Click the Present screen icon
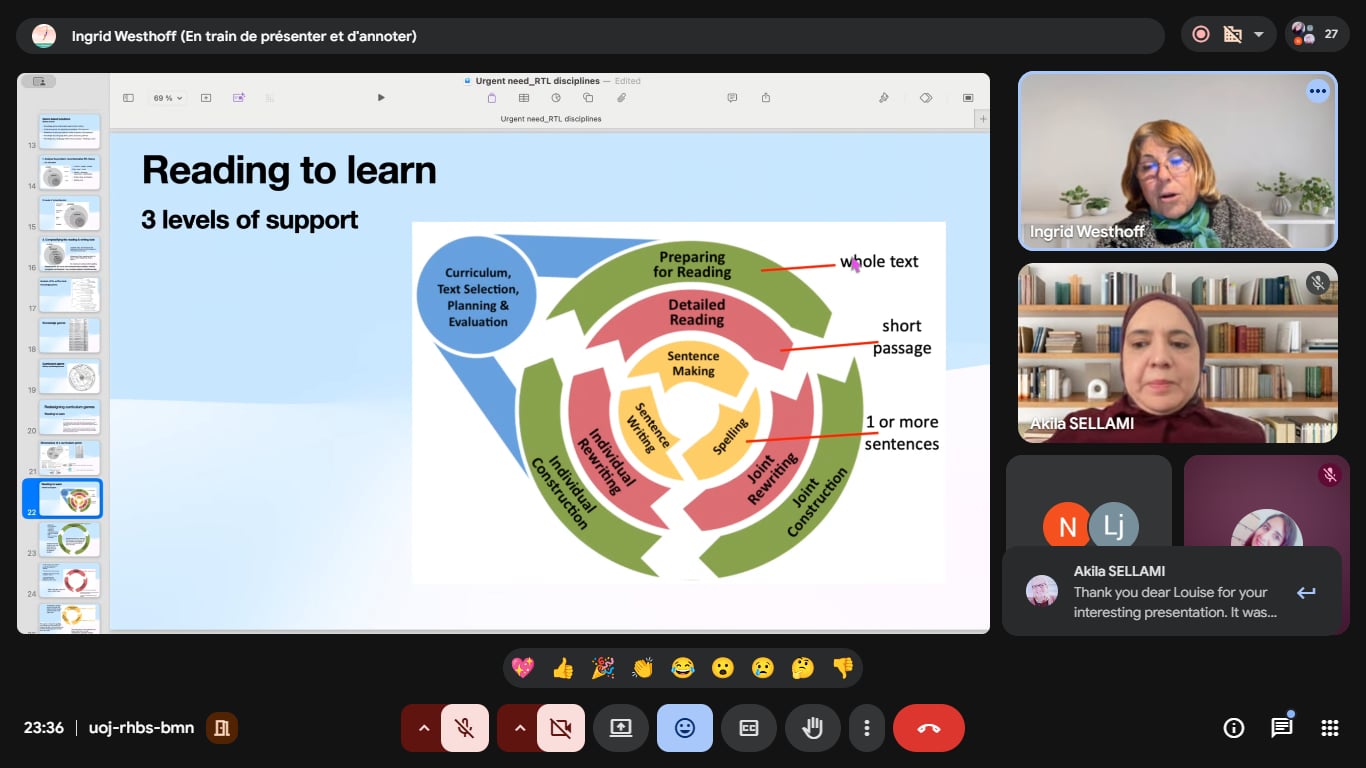The width and height of the screenshot is (1366, 768). pos(620,728)
